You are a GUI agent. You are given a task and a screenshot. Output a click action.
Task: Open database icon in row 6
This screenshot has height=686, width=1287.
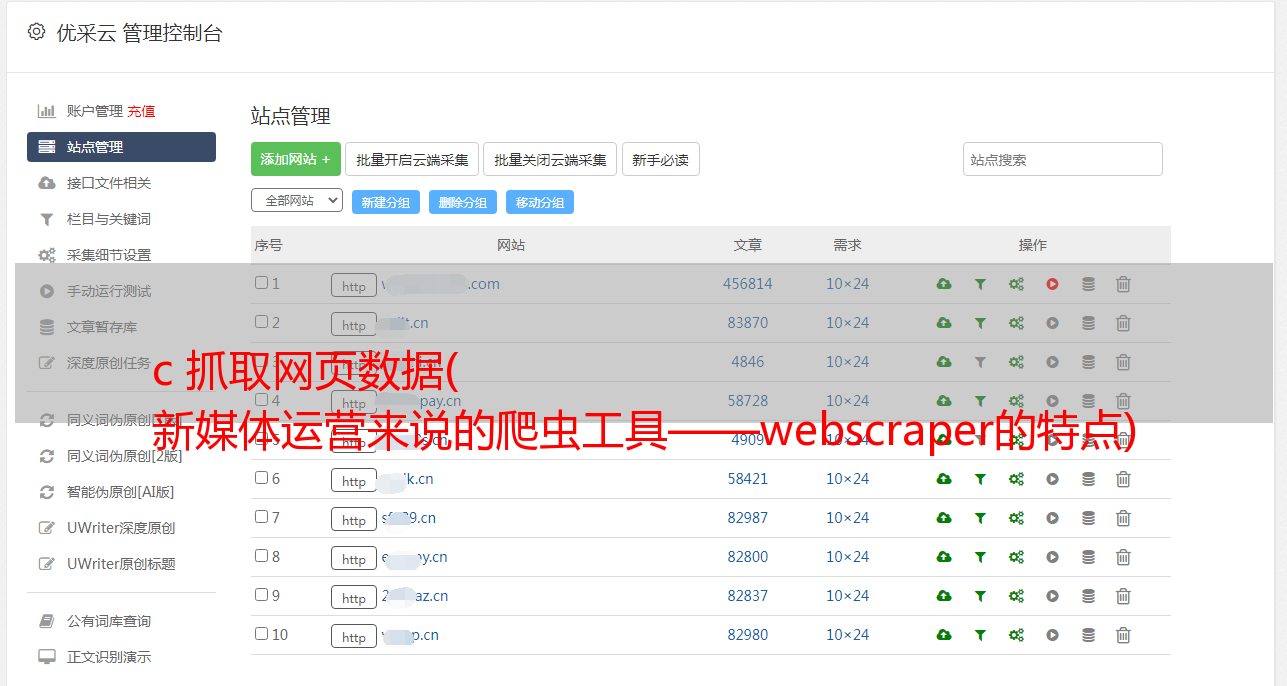(1088, 479)
